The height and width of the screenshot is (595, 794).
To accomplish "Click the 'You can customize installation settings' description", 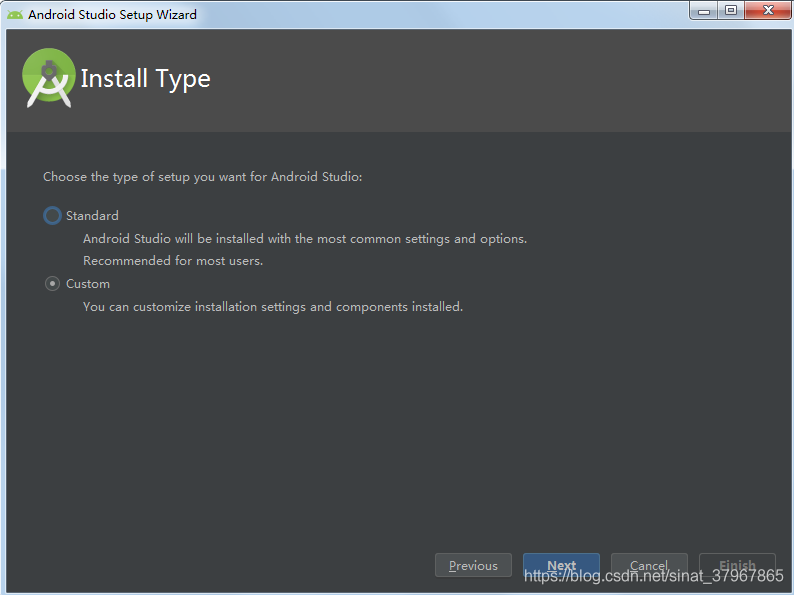I will (x=273, y=307).
